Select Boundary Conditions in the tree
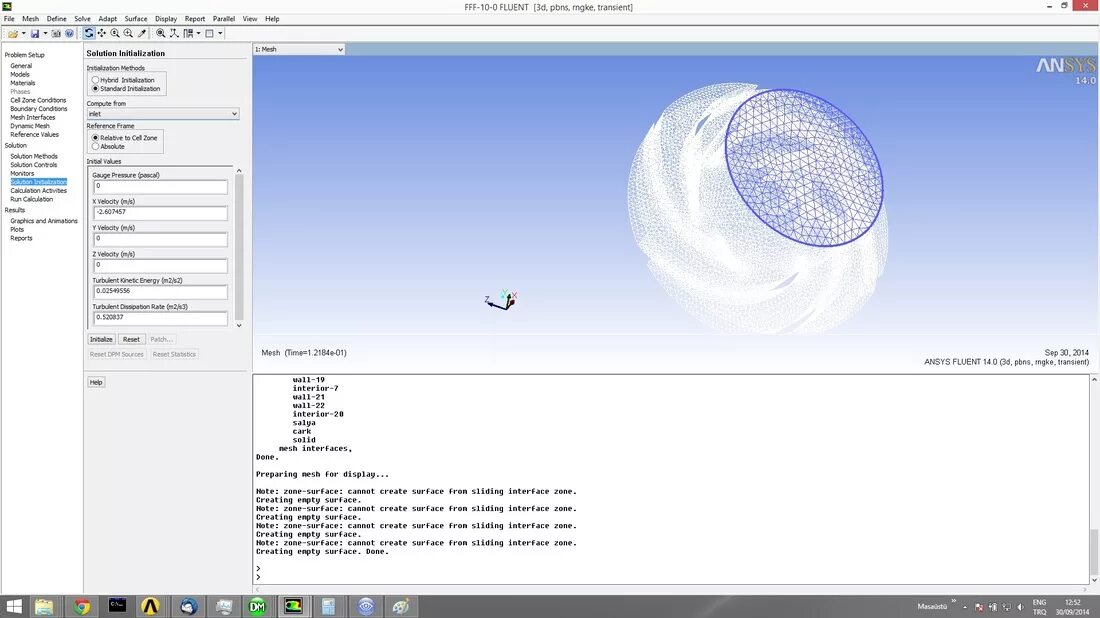This screenshot has height=618, width=1100. click(39, 109)
